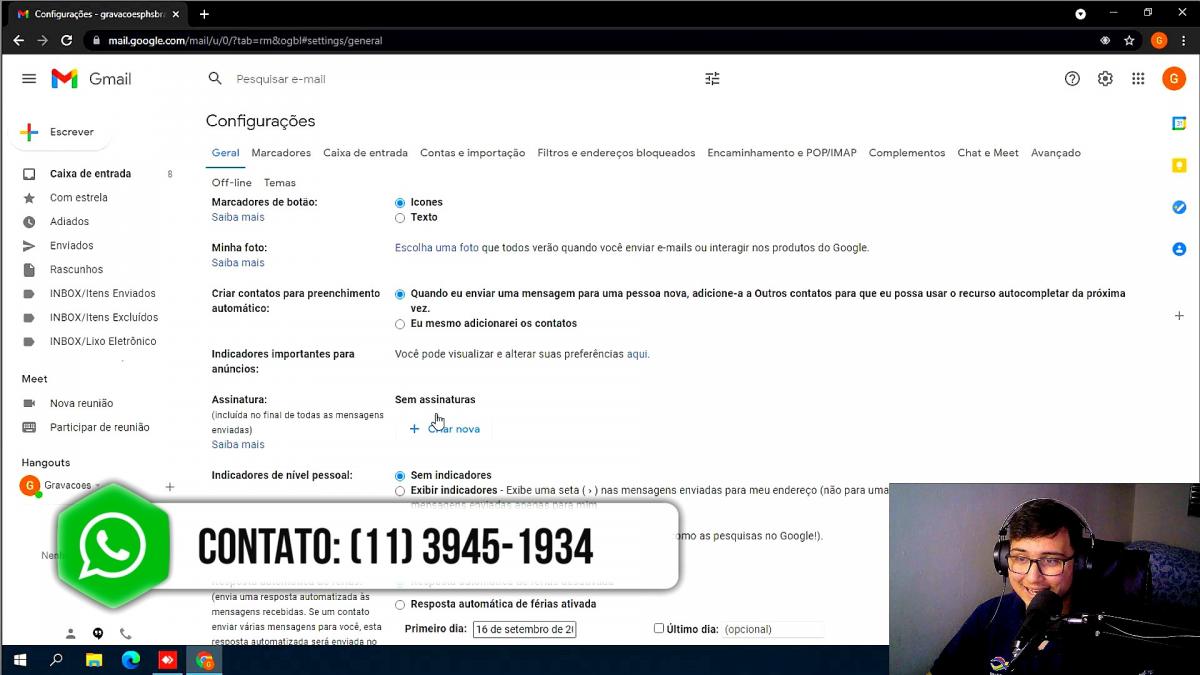Click Saiba mais under Minha foto
The image size is (1200, 675).
238,263
